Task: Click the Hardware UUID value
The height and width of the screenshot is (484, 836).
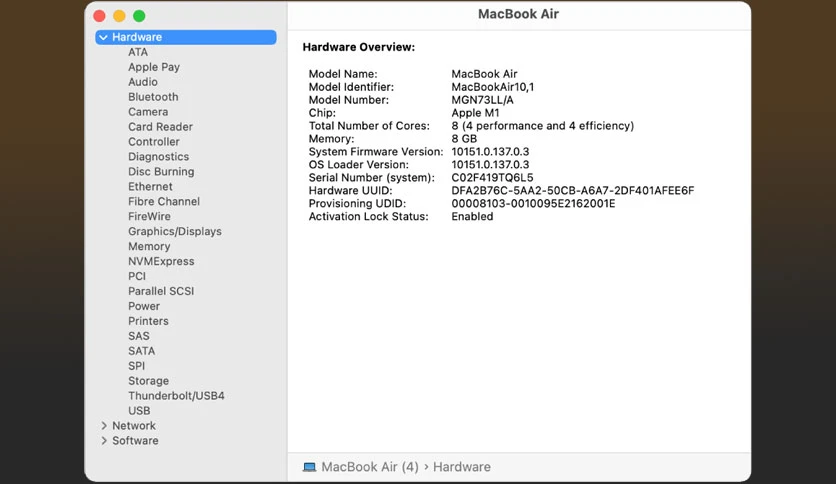Action: point(573,190)
